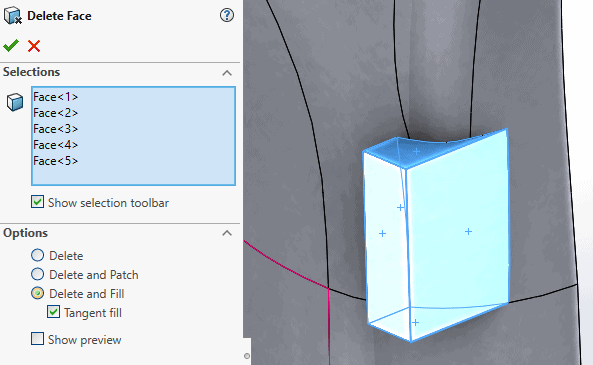
Task: Click the Delete Face feature icon
Action: tap(12, 16)
